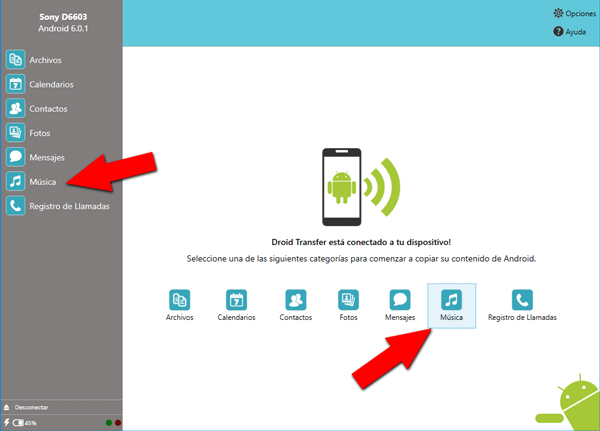The width and height of the screenshot is (600, 431).
Task: Click the Mensajes caption under main icon
Action: coord(400,317)
